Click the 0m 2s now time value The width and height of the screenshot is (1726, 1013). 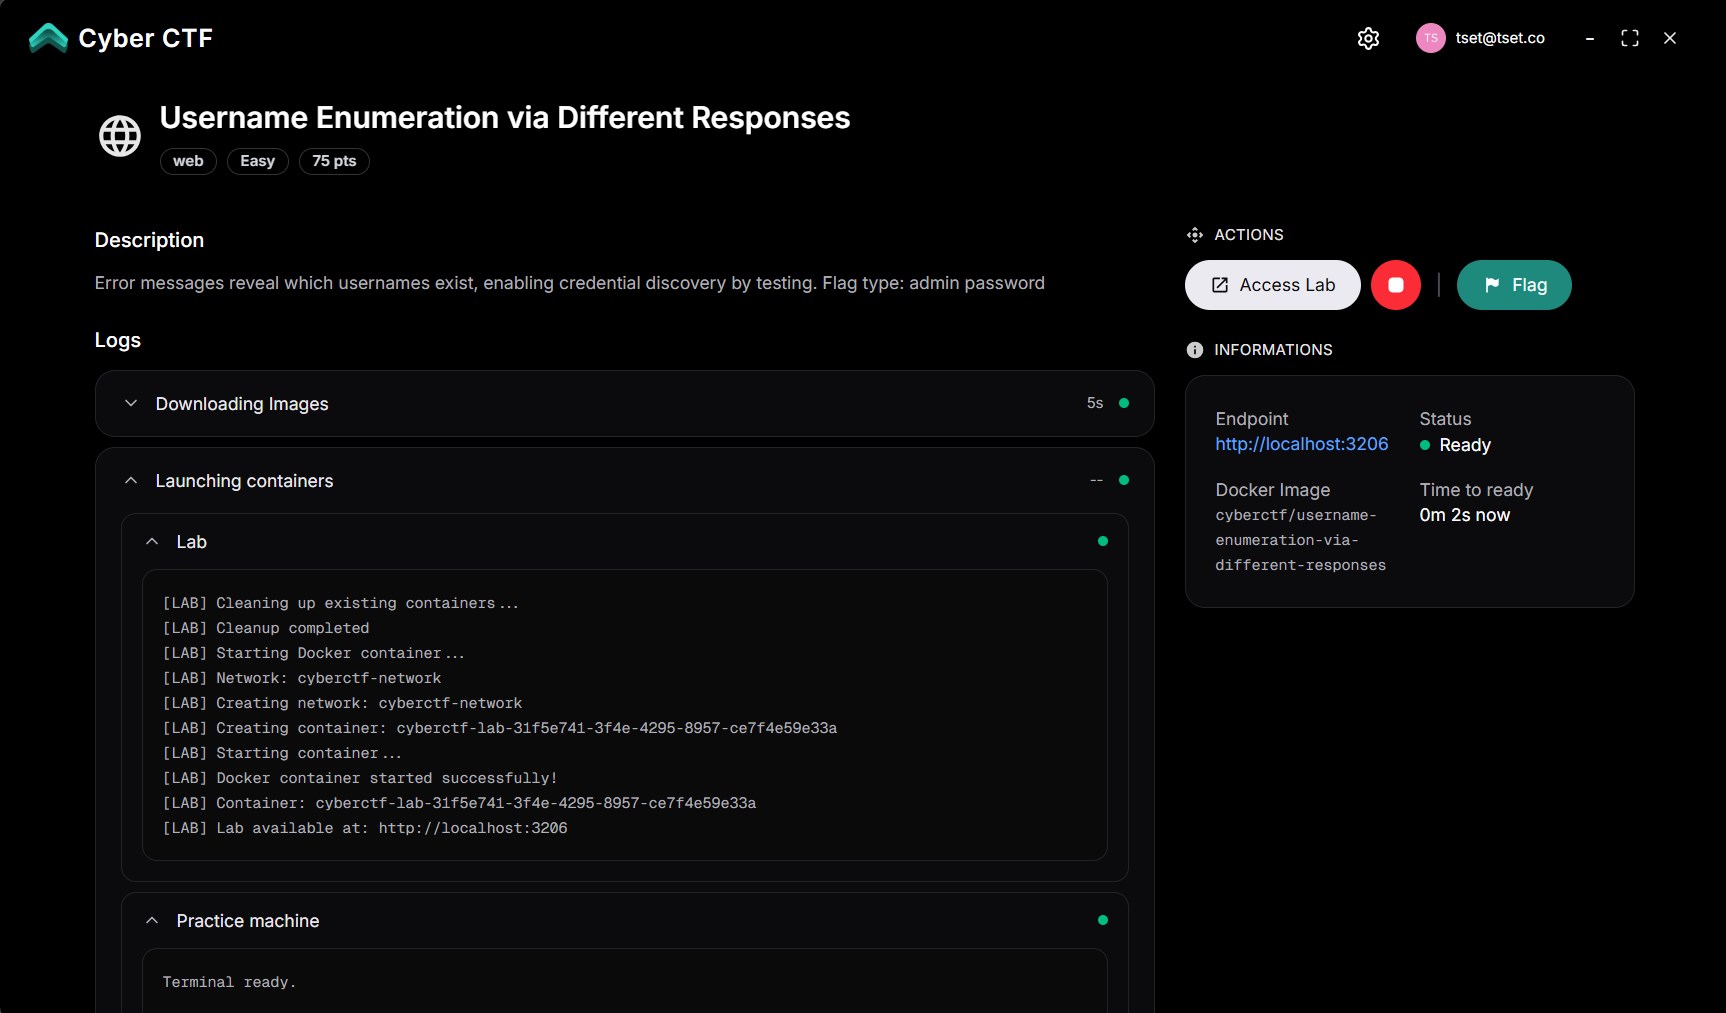click(x=1465, y=515)
